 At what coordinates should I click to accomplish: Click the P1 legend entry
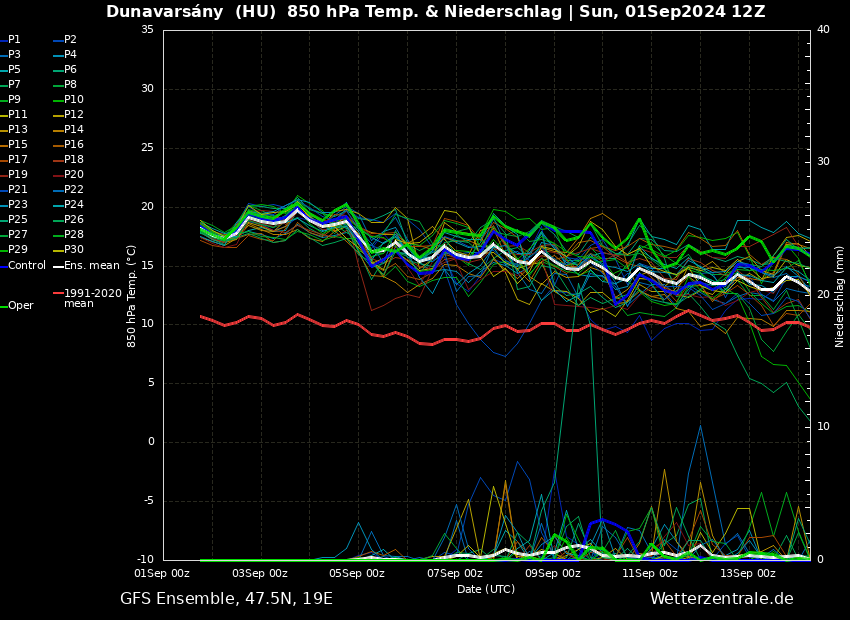click(x=14, y=40)
